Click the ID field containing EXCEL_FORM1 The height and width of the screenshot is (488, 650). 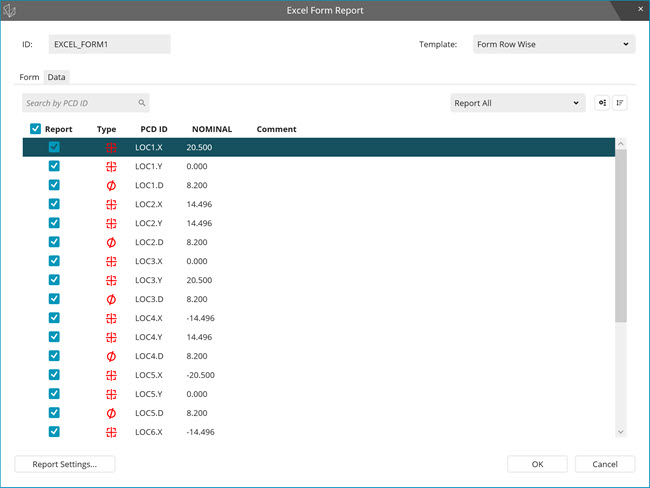[x=109, y=44]
